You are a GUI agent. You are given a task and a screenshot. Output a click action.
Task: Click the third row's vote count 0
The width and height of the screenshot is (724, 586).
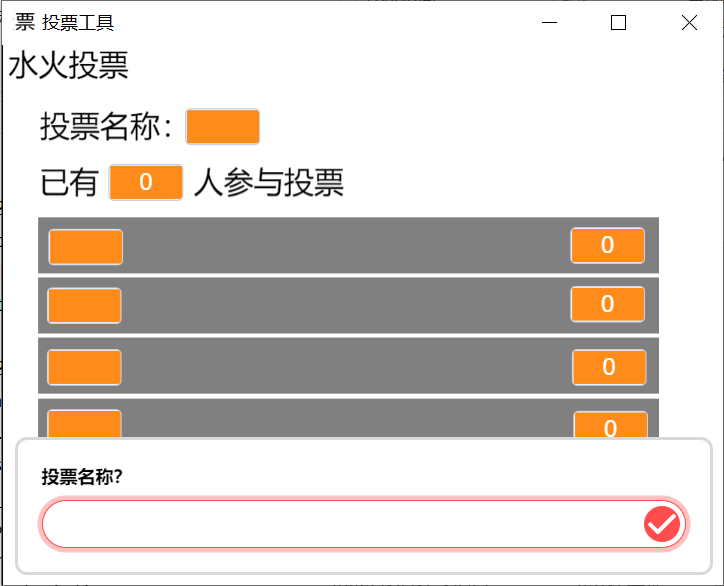(609, 367)
